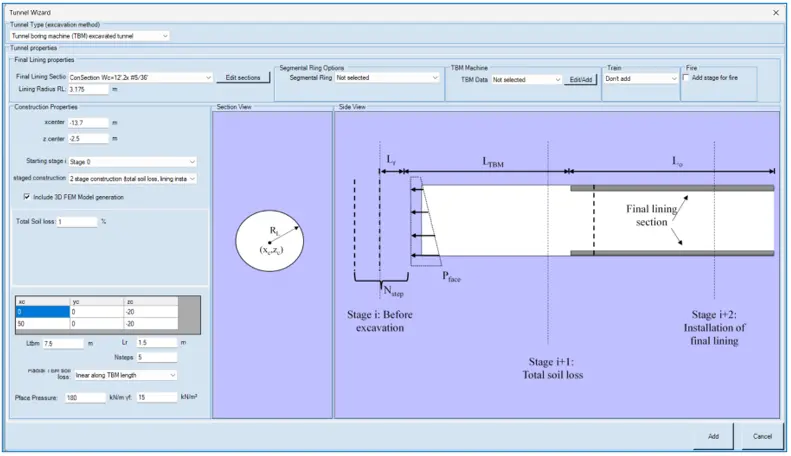Click the xcenter input field
The image size is (791, 456).
click(88, 123)
